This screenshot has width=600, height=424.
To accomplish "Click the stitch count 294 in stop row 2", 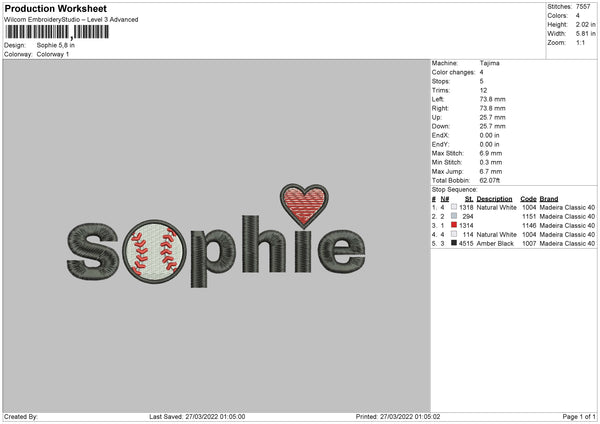I will (468, 217).
